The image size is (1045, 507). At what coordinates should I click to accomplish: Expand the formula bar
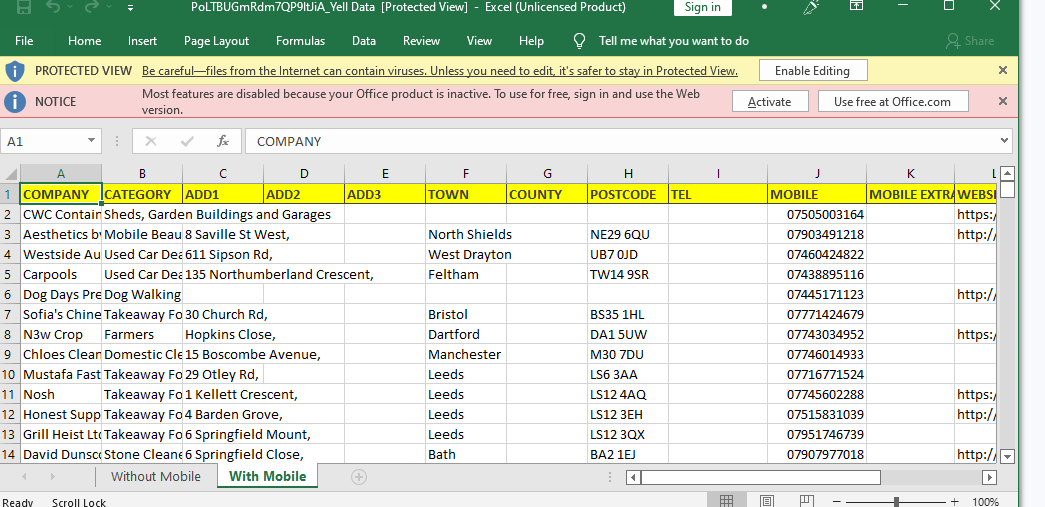tap(1003, 141)
